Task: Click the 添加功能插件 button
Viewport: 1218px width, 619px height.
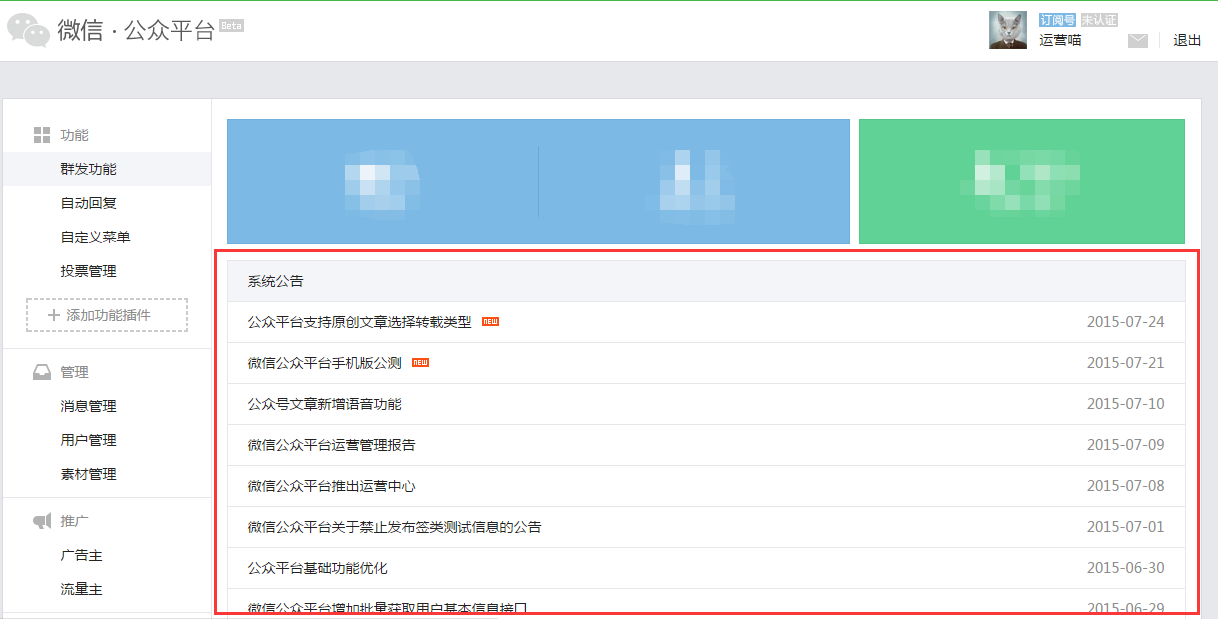Action: point(107,315)
